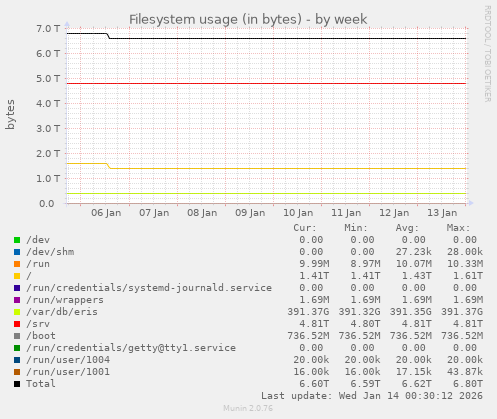Select the /run/credentials/systemd-journald.service label
This screenshot has width=497, height=419.
149,288
